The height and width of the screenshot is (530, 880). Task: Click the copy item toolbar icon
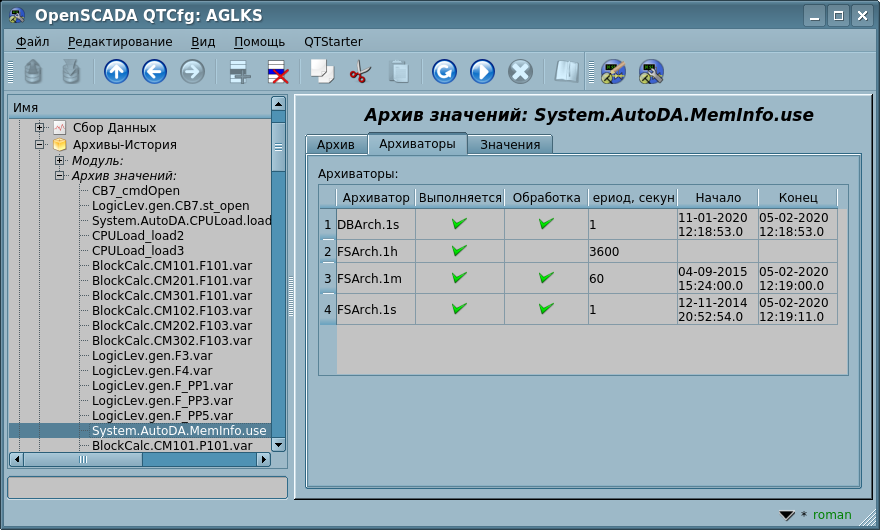pyautogui.click(x=322, y=72)
